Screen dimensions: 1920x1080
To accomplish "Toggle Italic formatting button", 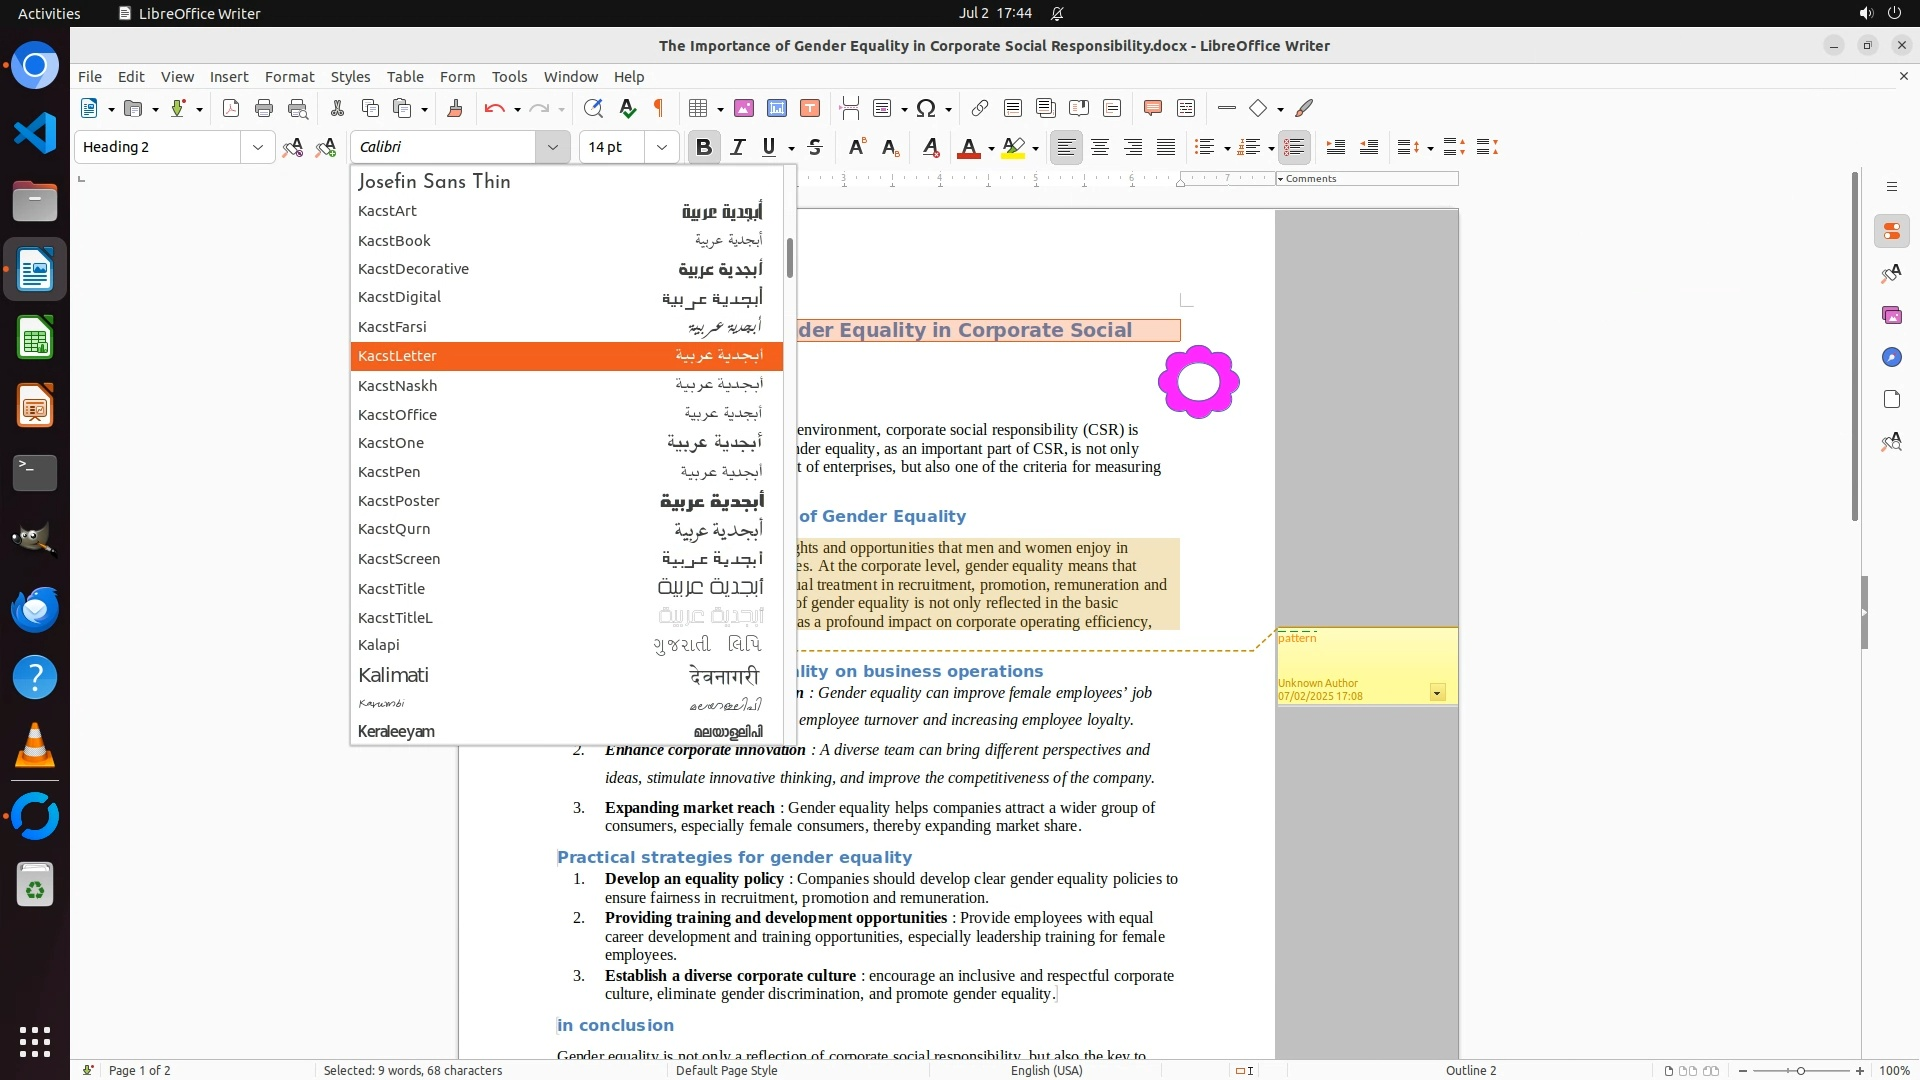I will click(x=737, y=147).
